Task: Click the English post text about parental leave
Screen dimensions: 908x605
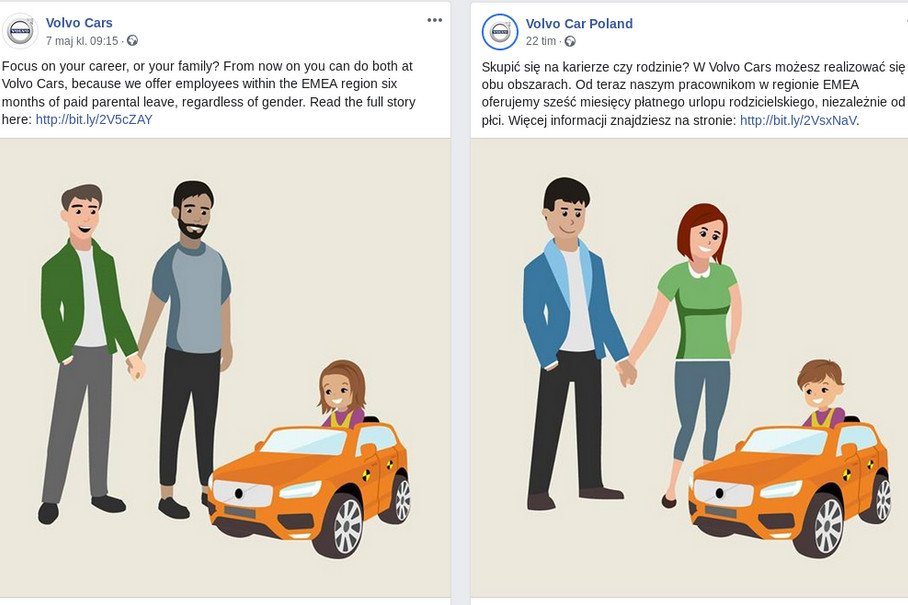Action: 209,93
